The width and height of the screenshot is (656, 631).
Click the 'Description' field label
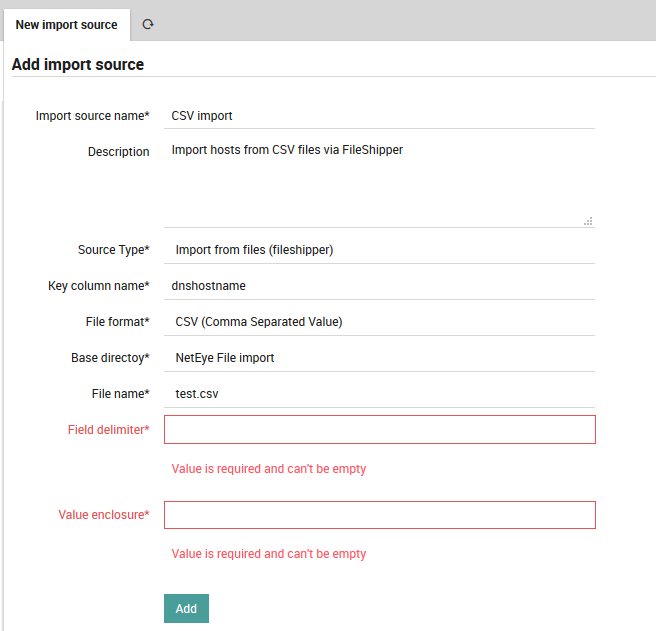(118, 152)
